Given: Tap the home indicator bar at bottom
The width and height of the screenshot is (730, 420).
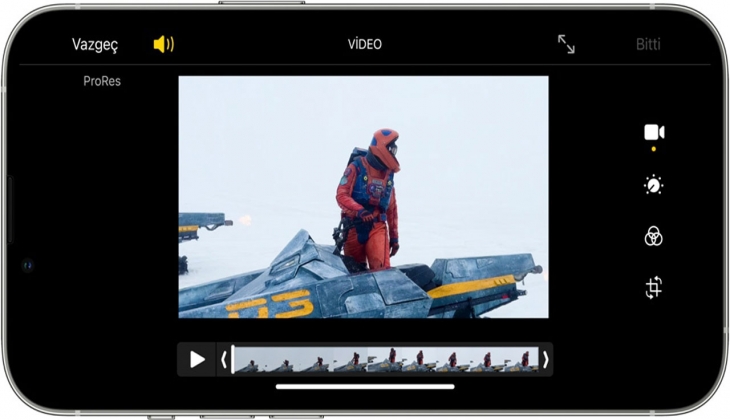Looking at the screenshot, I should point(365,386).
